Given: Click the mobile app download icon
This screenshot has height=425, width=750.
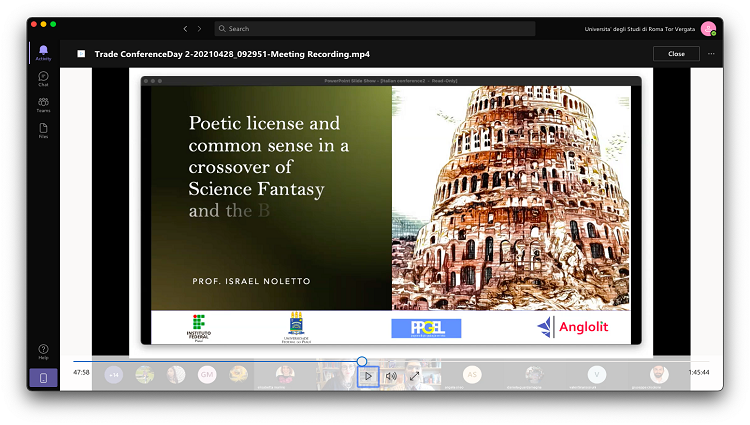Looking at the screenshot, I should (x=43, y=378).
